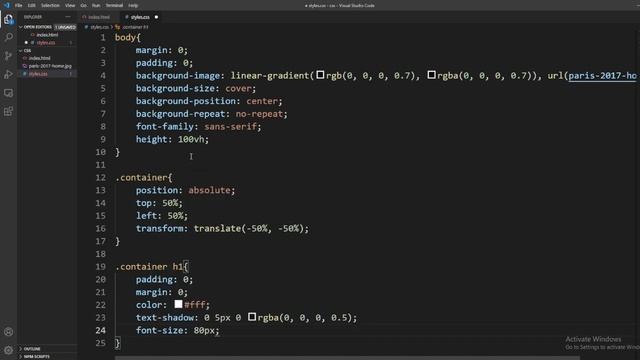Image resolution: width=640 pixels, height=360 pixels.
Task: Open the Source Control view
Action: click(x=8, y=56)
